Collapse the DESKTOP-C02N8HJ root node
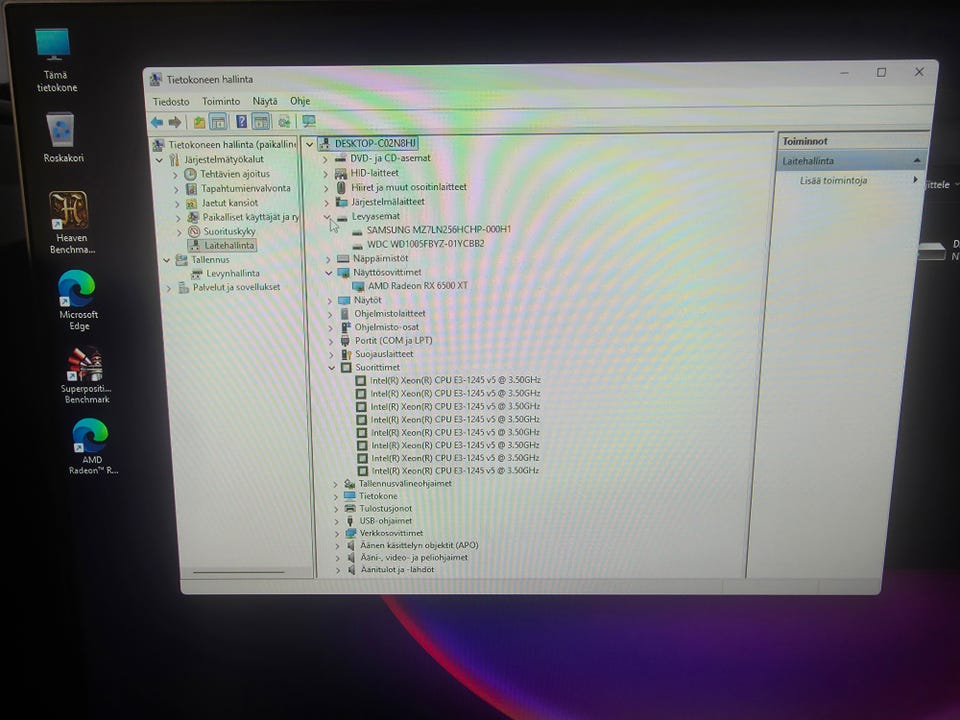 coord(310,144)
